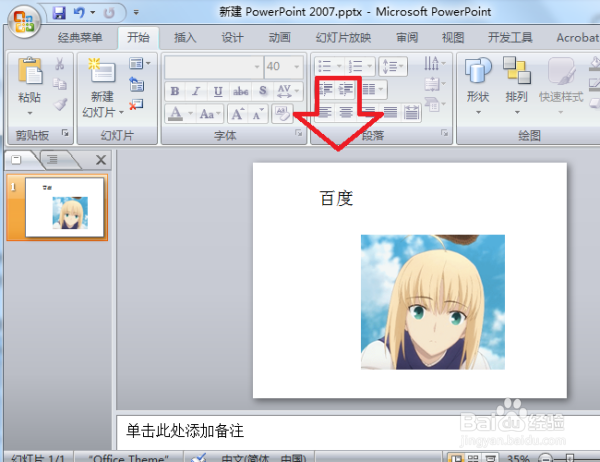This screenshot has height=462, width=600.
Task: Open the undo history dropdown arrow
Action: pos(93,13)
